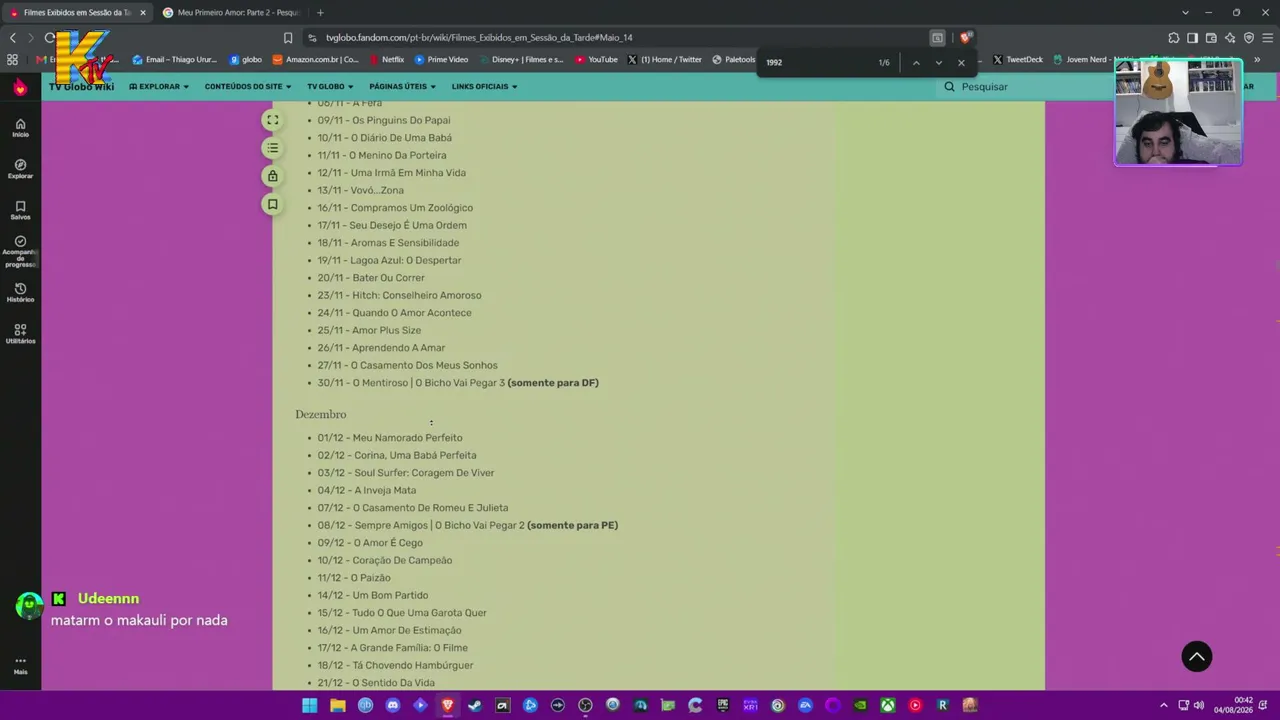
Task: Click the streamer webcam overlay
Action: point(1178,112)
